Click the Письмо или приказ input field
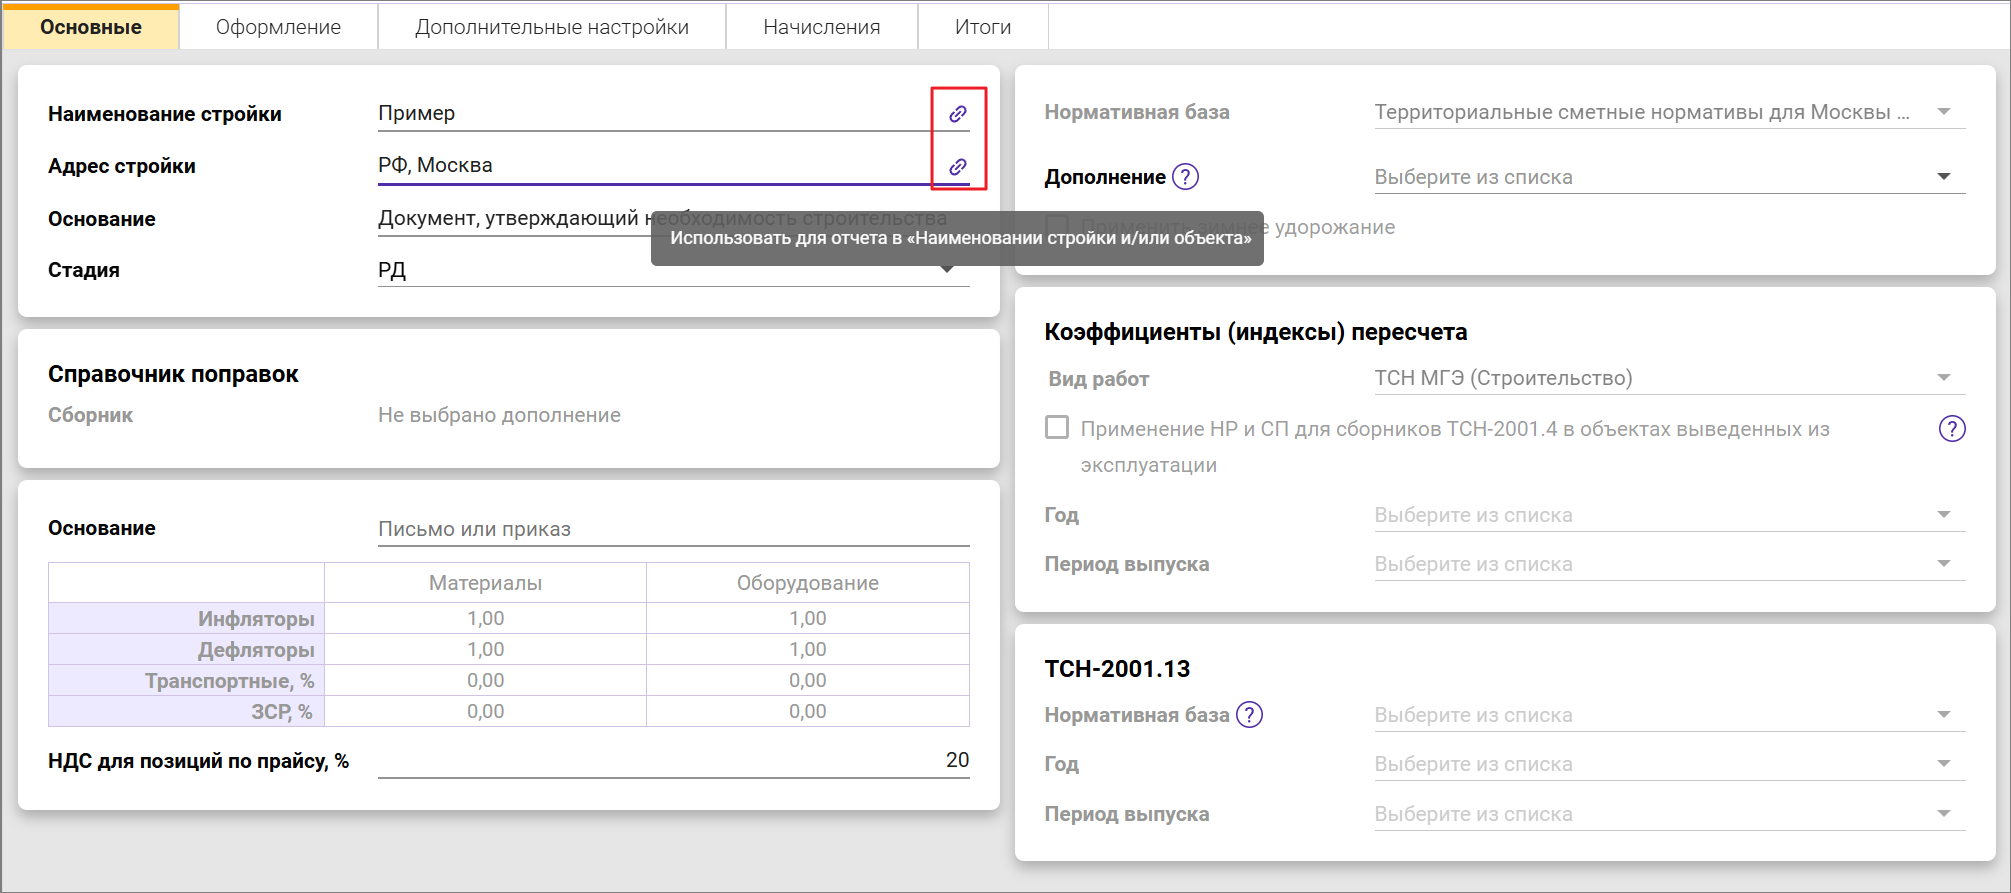The width and height of the screenshot is (2011, 893). 672,529
